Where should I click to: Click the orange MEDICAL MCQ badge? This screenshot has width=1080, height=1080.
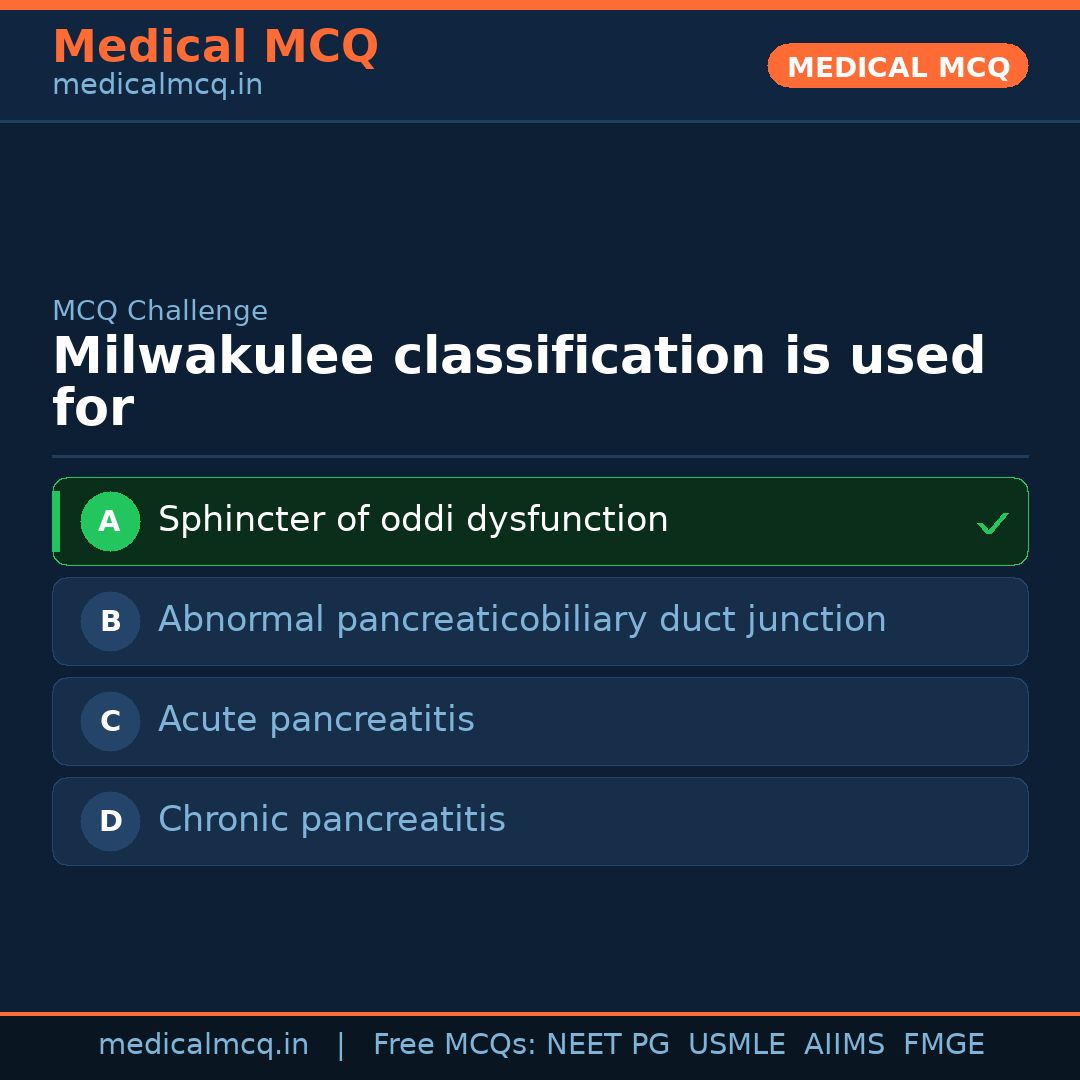pyautogui.click(x=898, y=67)
